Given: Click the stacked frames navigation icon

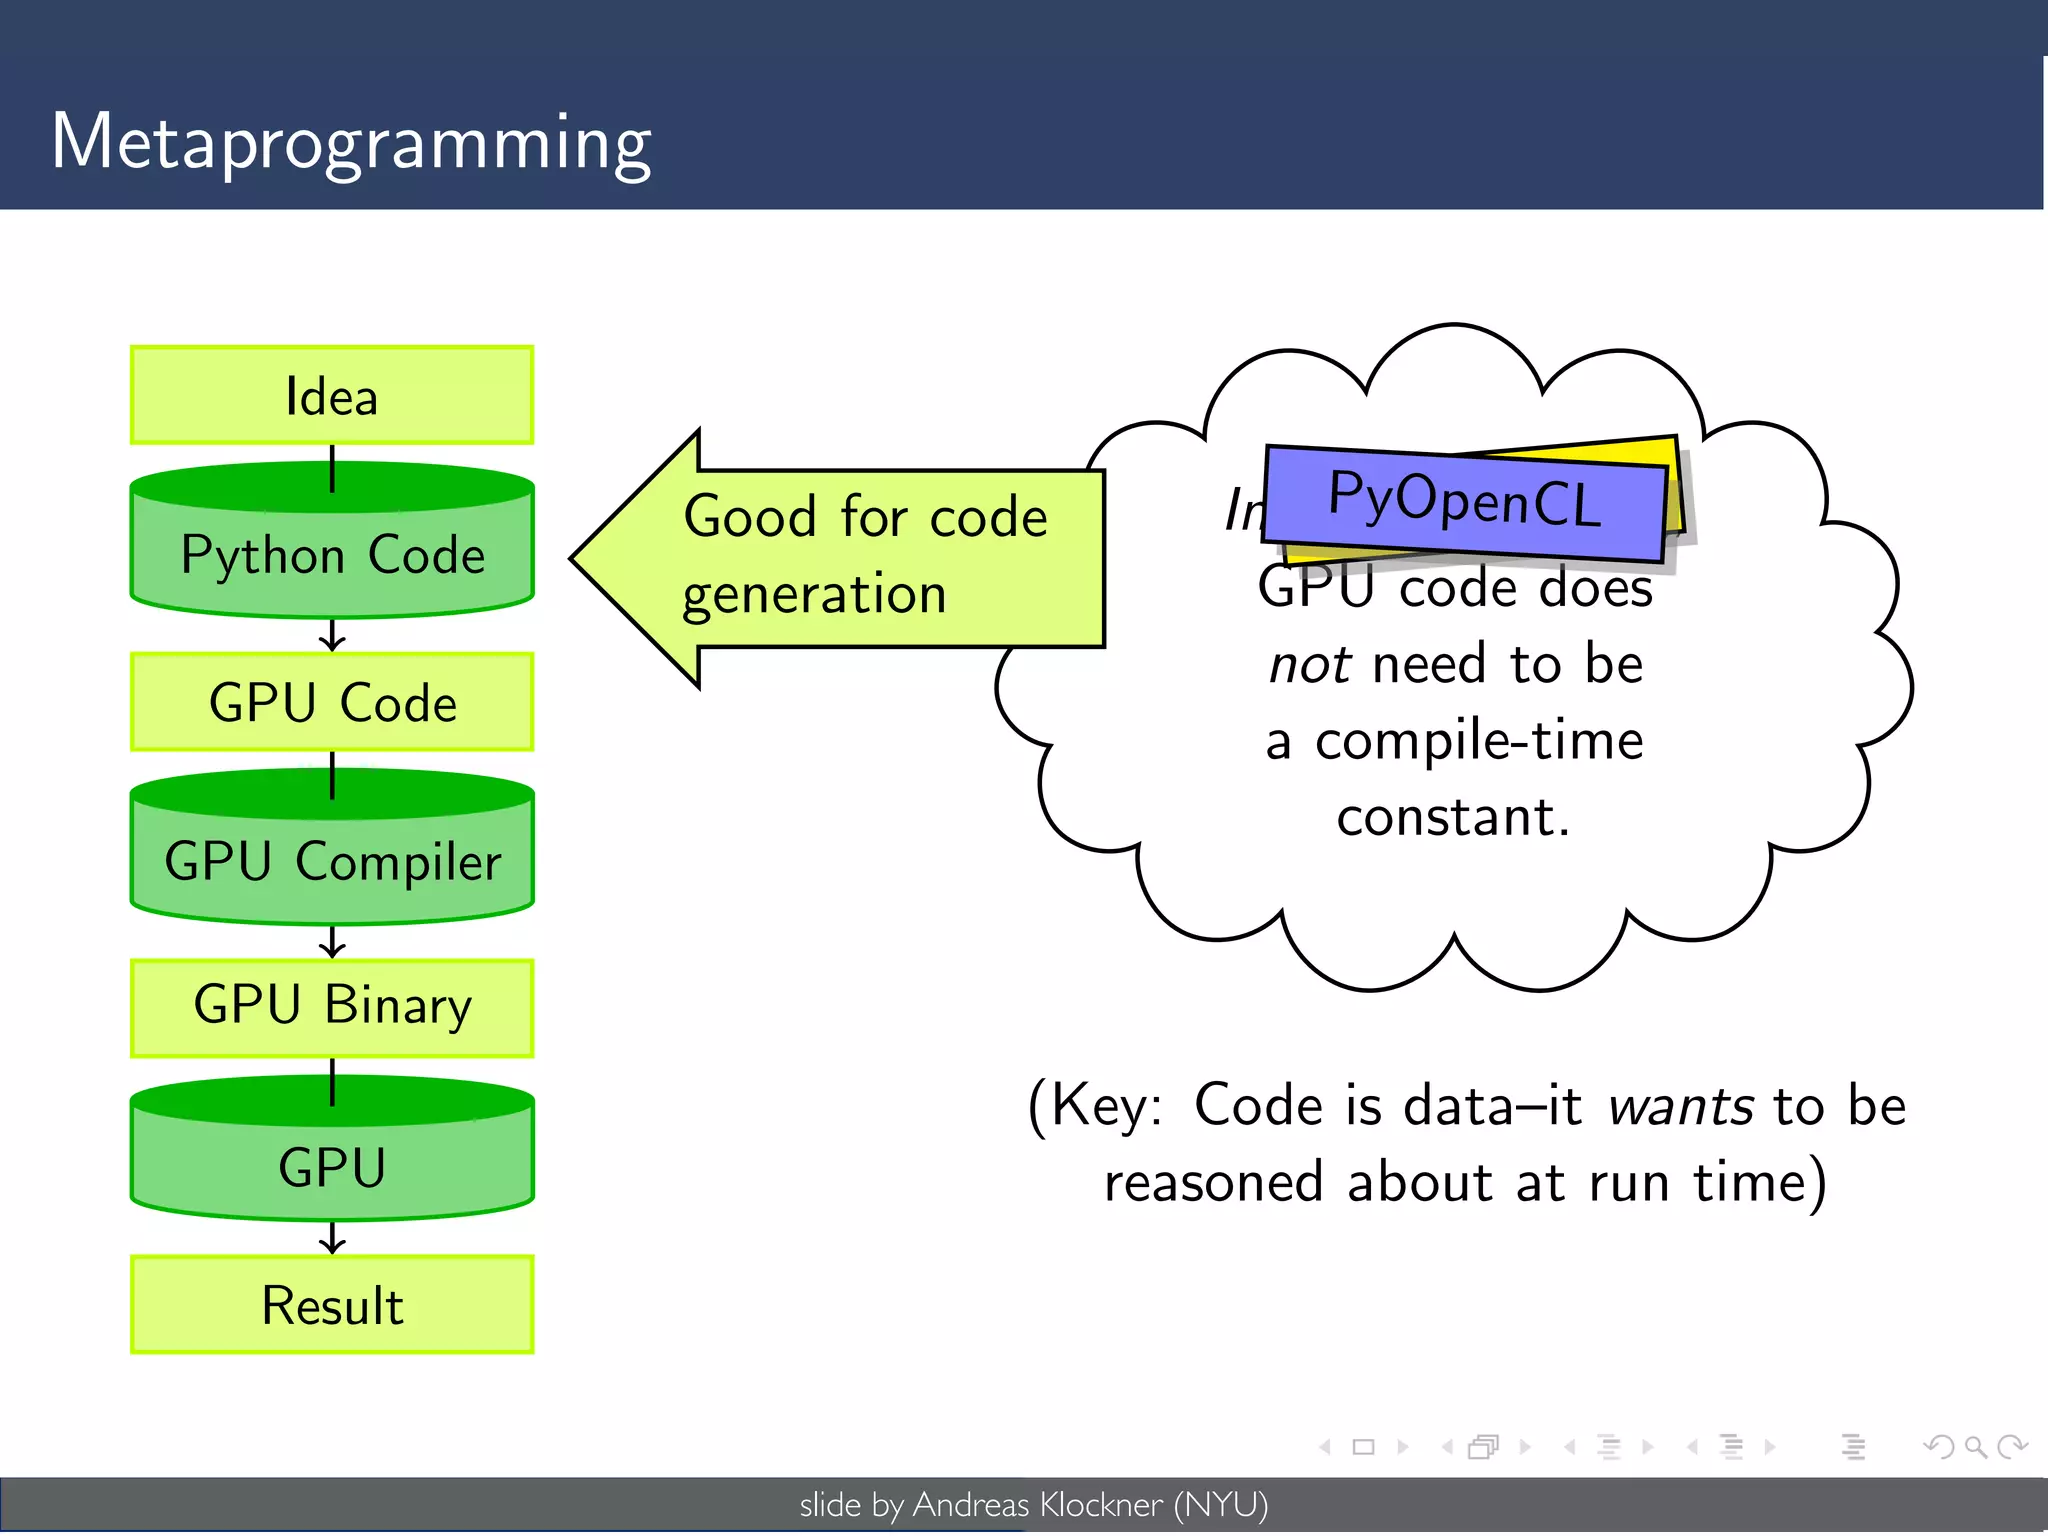Looking at the screenshot, I should pos(1484,1447).
